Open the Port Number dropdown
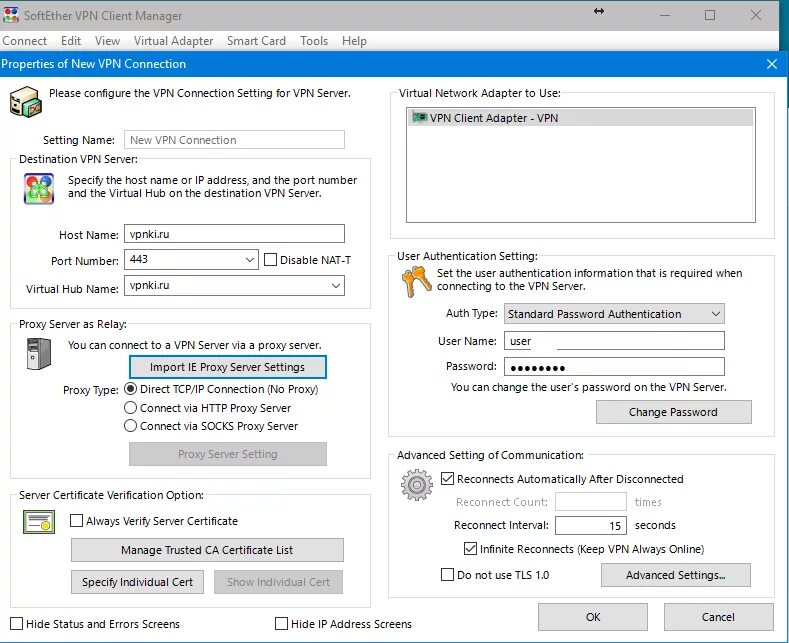This screenshot has width=789, height=643. tap(250, 260)
